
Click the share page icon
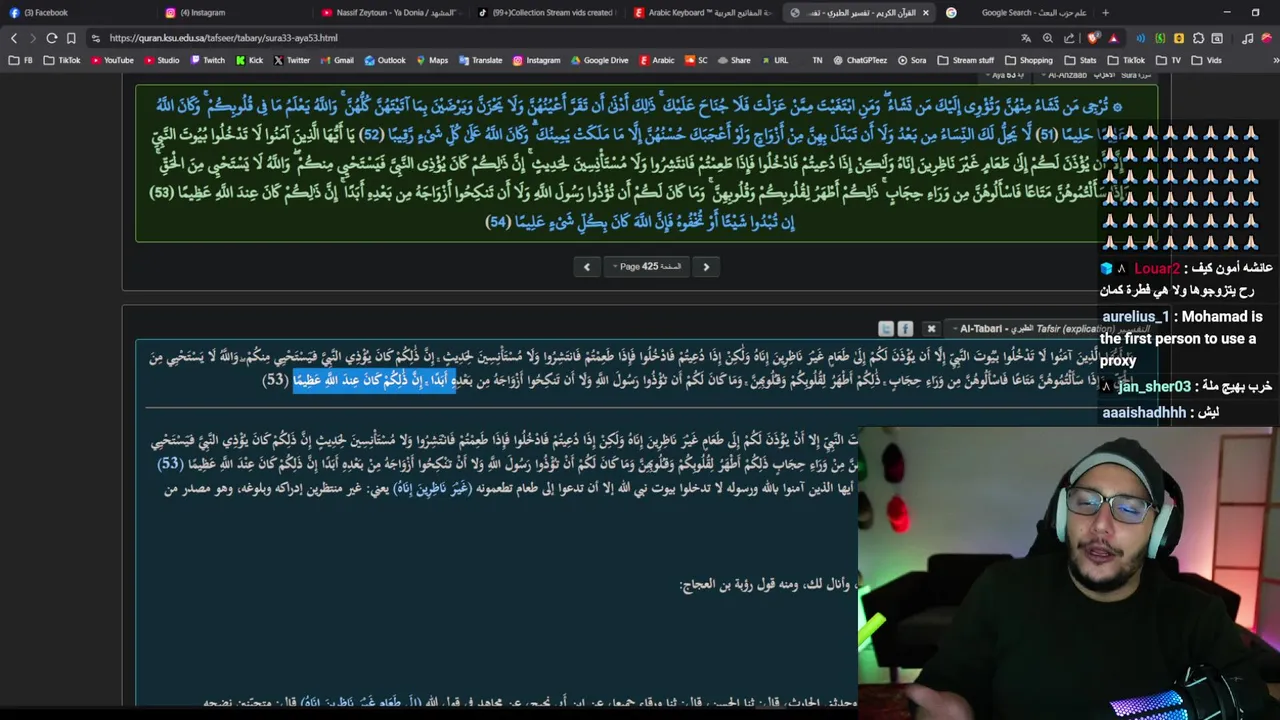[1069, 38]
